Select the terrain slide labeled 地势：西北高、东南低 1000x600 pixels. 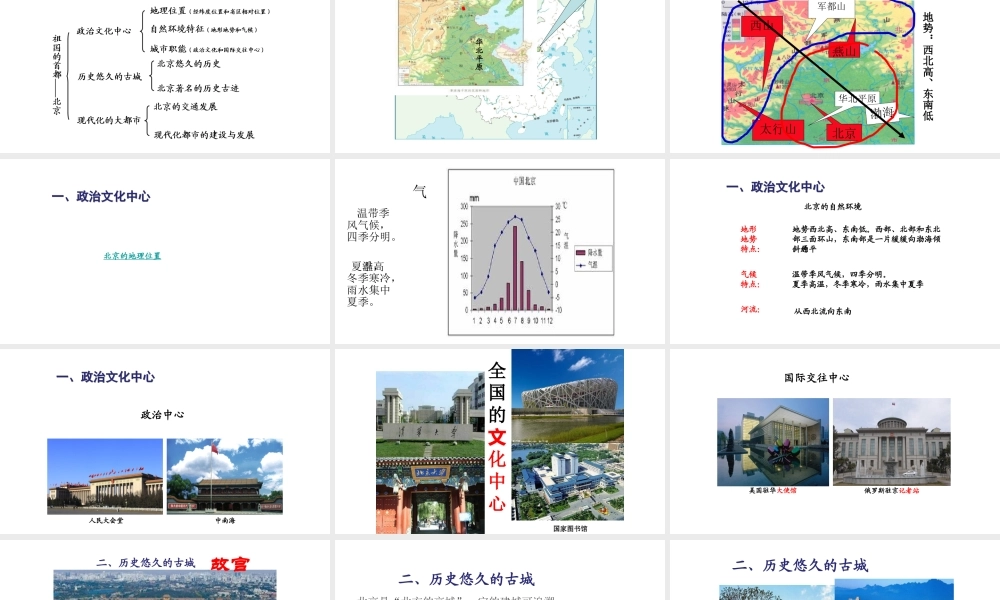pyautogui.click(x=835, y=76)
